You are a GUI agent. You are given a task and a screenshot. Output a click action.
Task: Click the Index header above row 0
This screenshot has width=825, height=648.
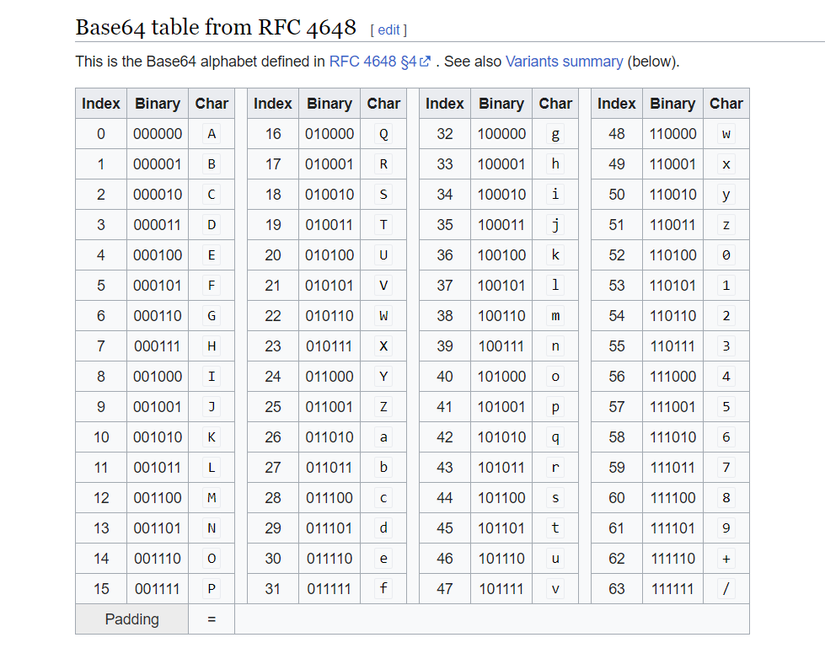click(101, 104)
